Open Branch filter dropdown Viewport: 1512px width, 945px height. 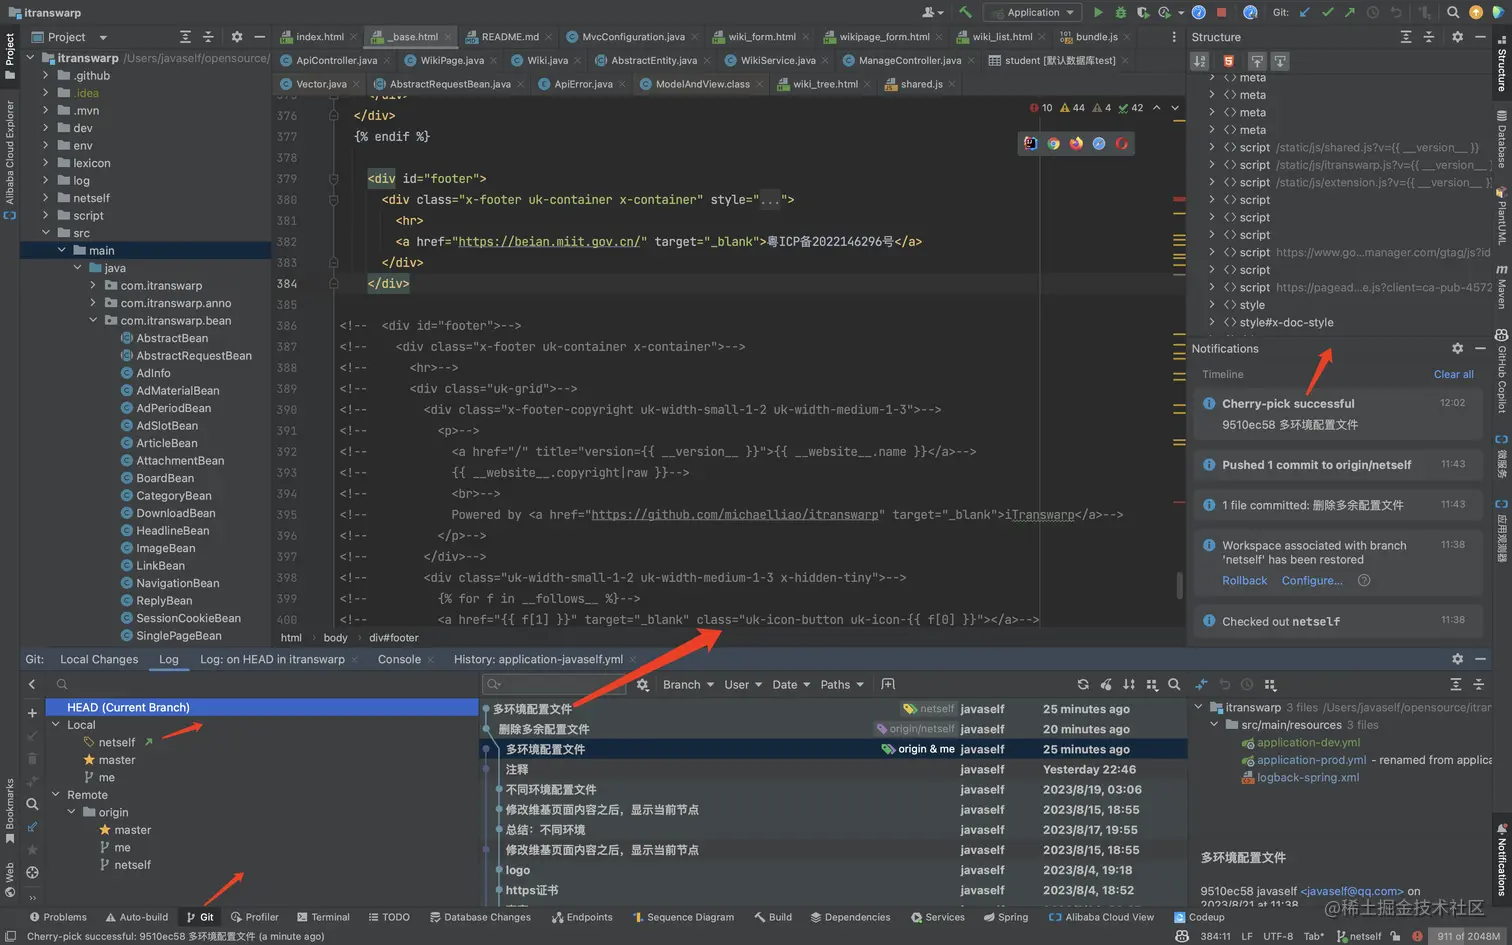pyautogui.click(x=688, y=685)
